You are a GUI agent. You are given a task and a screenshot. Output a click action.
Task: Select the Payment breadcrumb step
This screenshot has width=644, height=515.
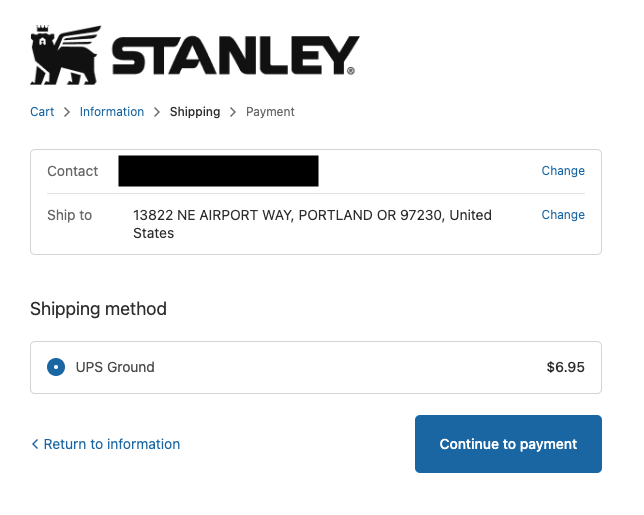tap(270, 112)
